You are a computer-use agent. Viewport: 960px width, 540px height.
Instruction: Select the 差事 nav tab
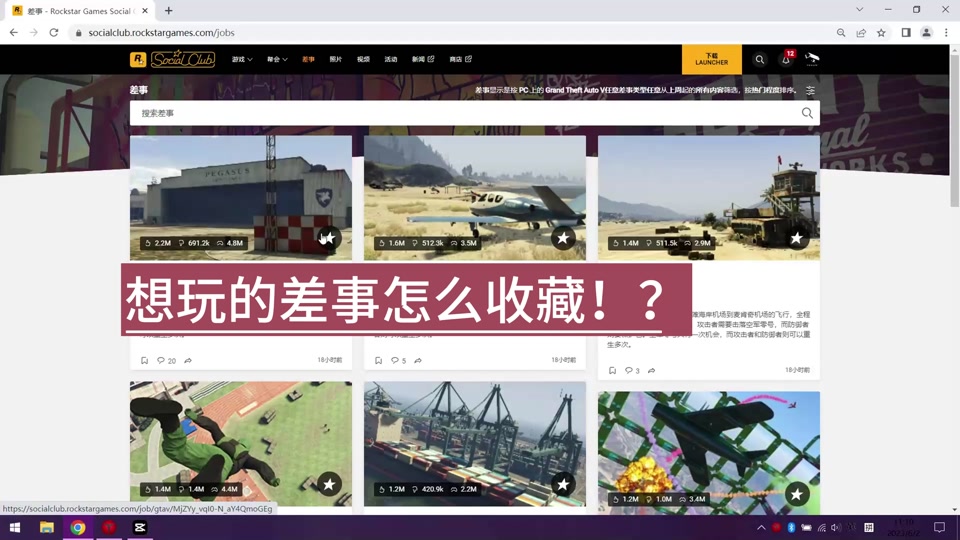point(308,59)
